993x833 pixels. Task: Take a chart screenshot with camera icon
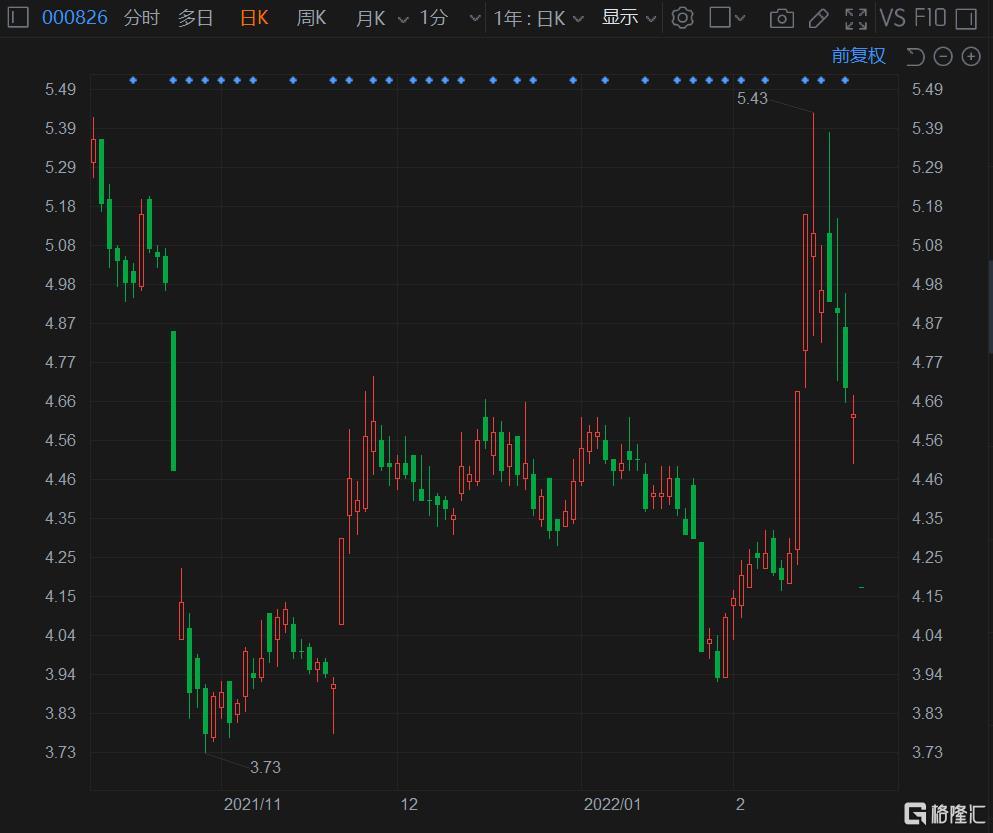[782, 18]
